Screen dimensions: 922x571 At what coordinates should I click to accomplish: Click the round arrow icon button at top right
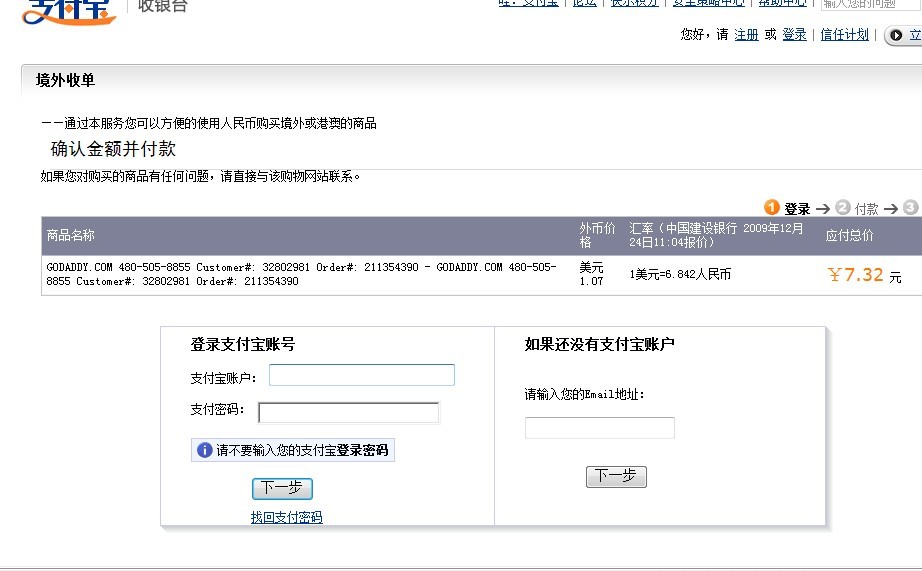[x=896, y=36]
